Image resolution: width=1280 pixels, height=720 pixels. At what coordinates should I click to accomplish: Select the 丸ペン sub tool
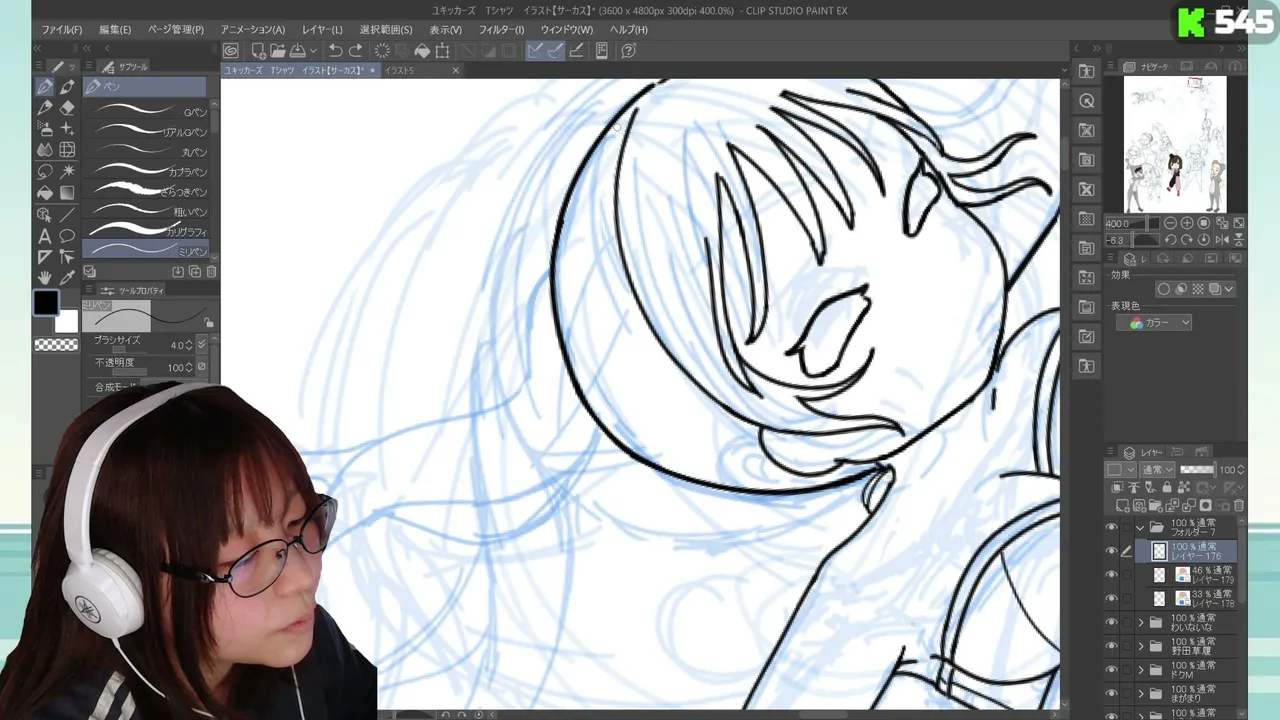click(x=146, y=151)
